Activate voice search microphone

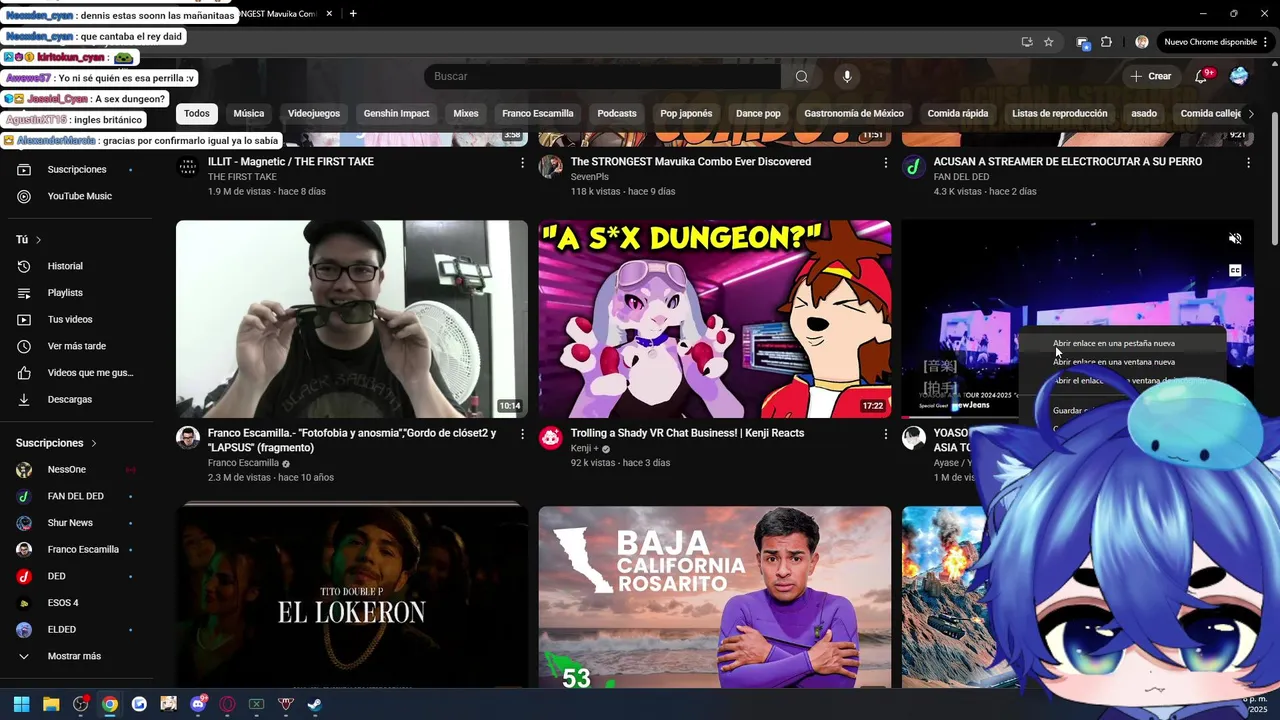tap(847, 77)
